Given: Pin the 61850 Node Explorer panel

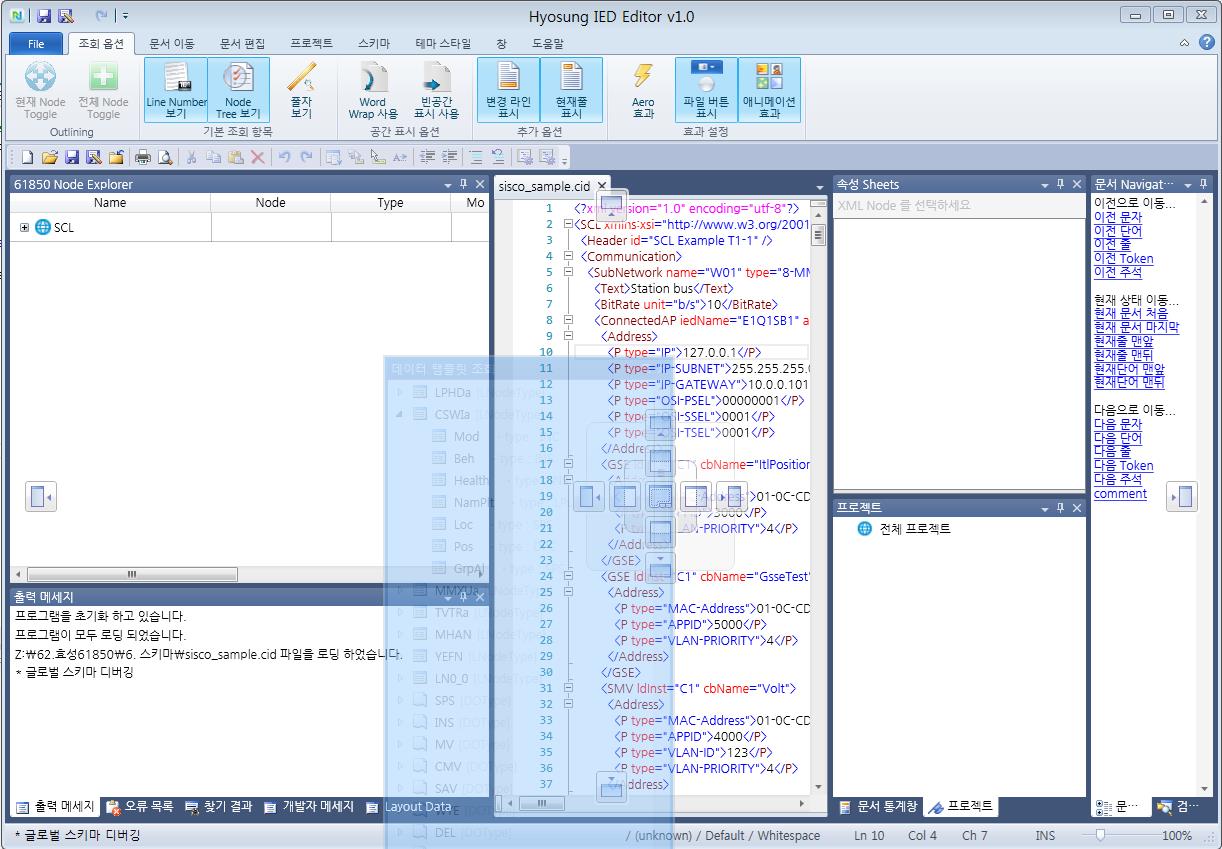Looking at the screenshot, I should click(x=463, y=185).
